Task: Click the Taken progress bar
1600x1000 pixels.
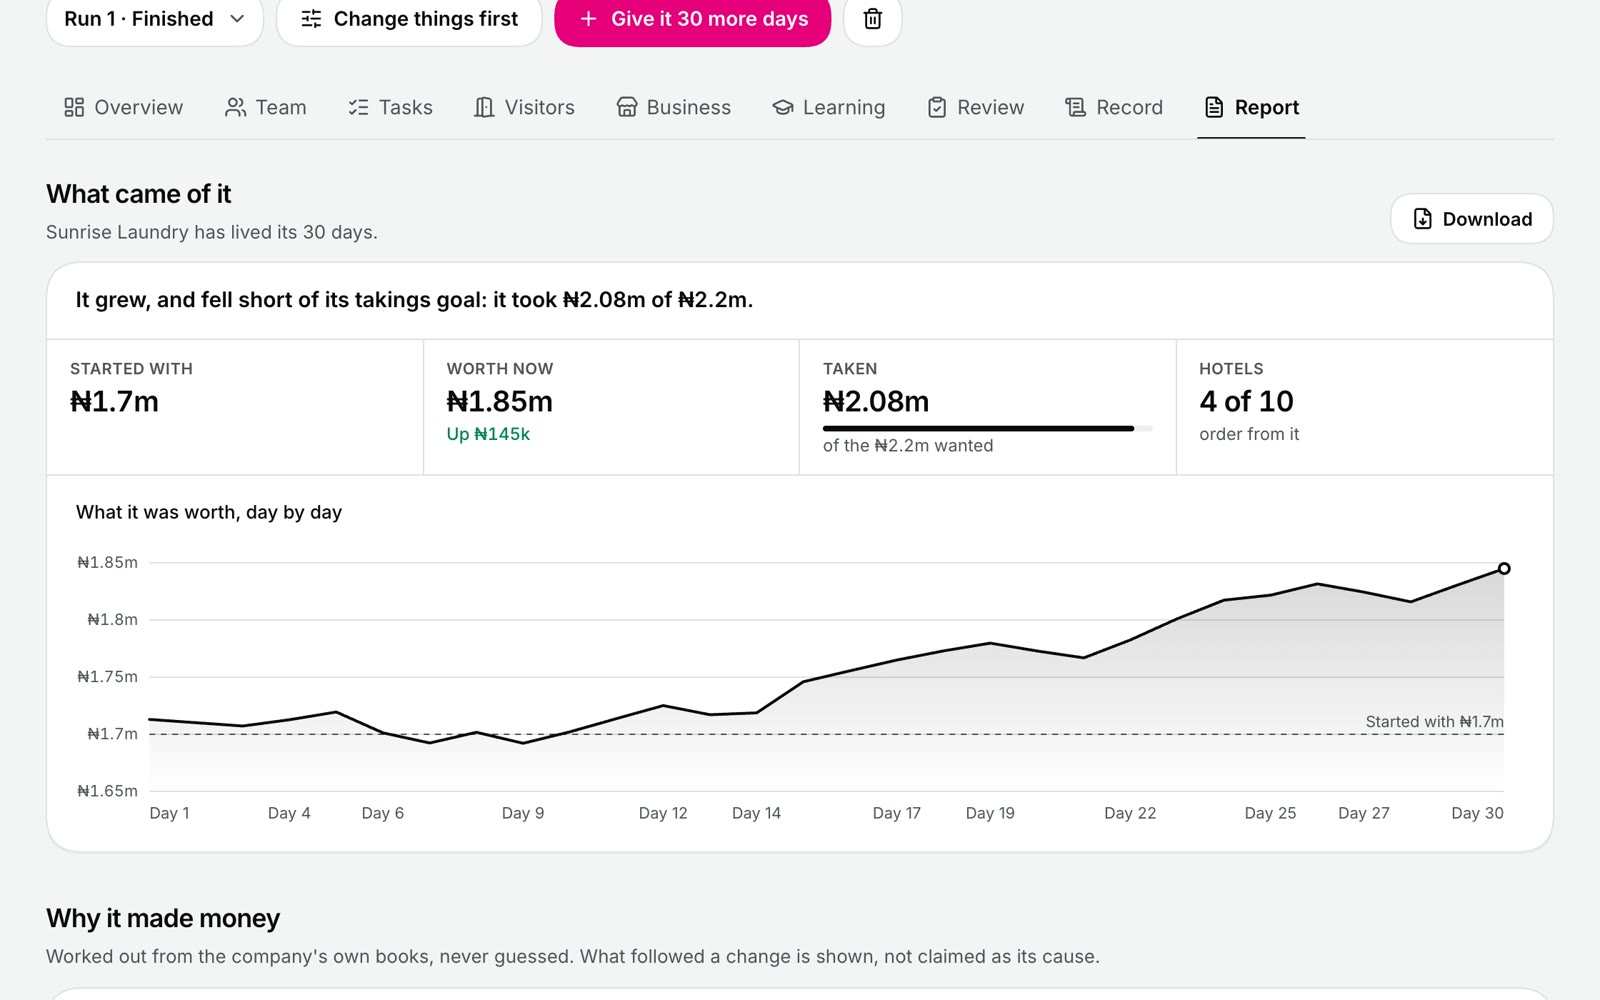Action: tap(987, 428)
